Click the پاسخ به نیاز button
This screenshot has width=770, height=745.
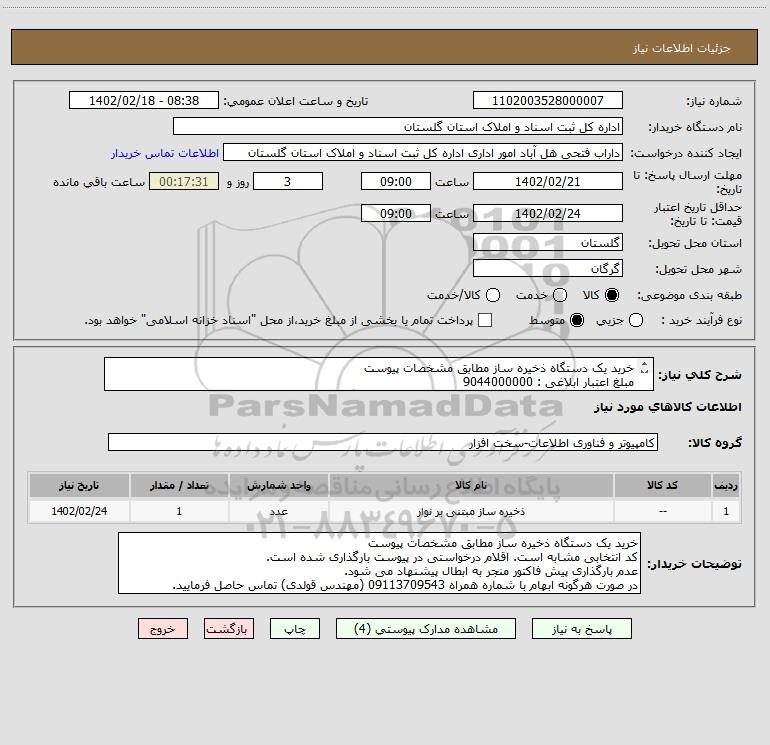pyautogui.click(x=581, y=629)
